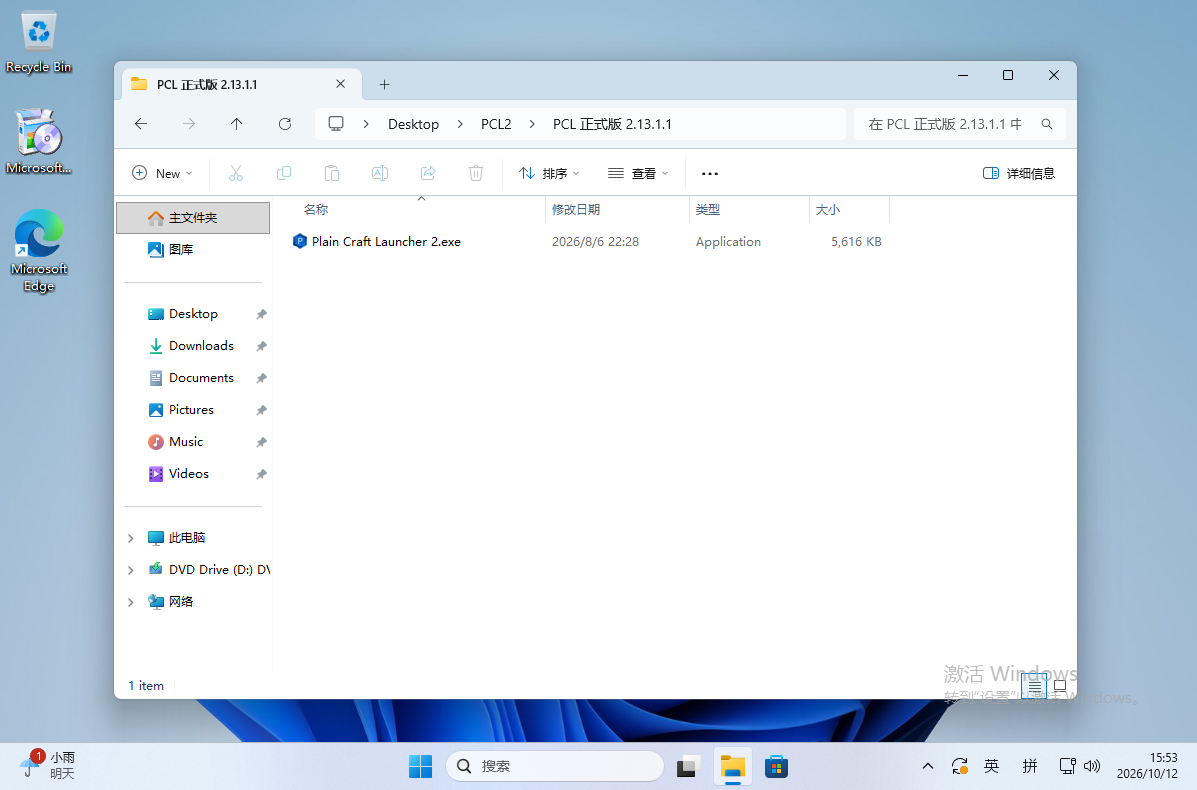Expand 网络 in navigation tree
The image size is (1197, 790).
point(131,602)
